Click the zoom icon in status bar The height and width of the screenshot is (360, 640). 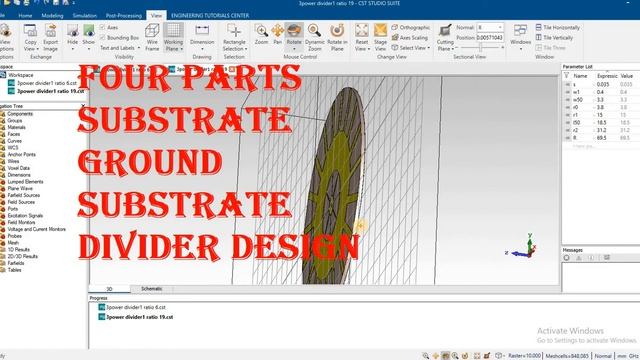[426, 356]
